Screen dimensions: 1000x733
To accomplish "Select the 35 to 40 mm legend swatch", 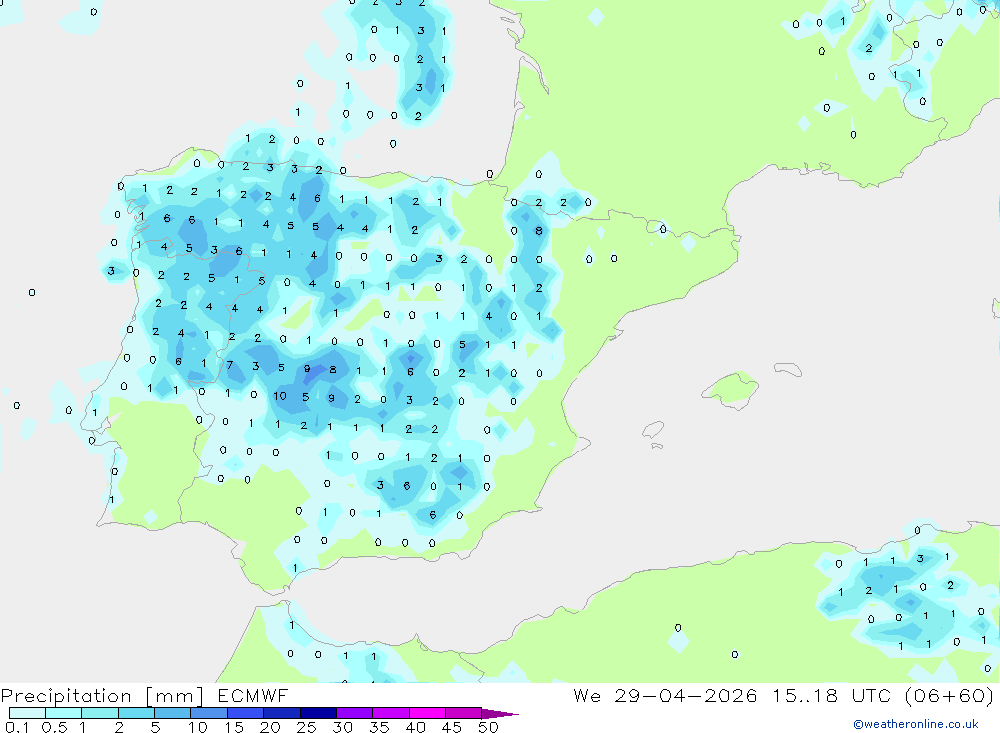I will click(390, 713).
